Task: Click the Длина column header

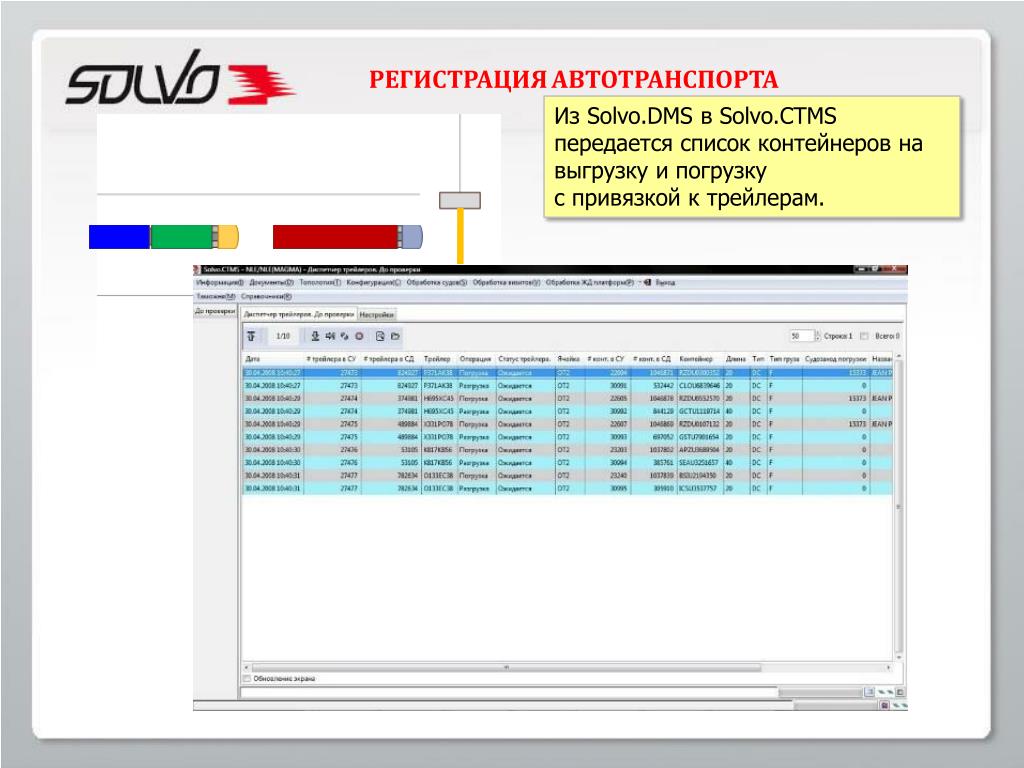Action: click(x=736, y=359)
